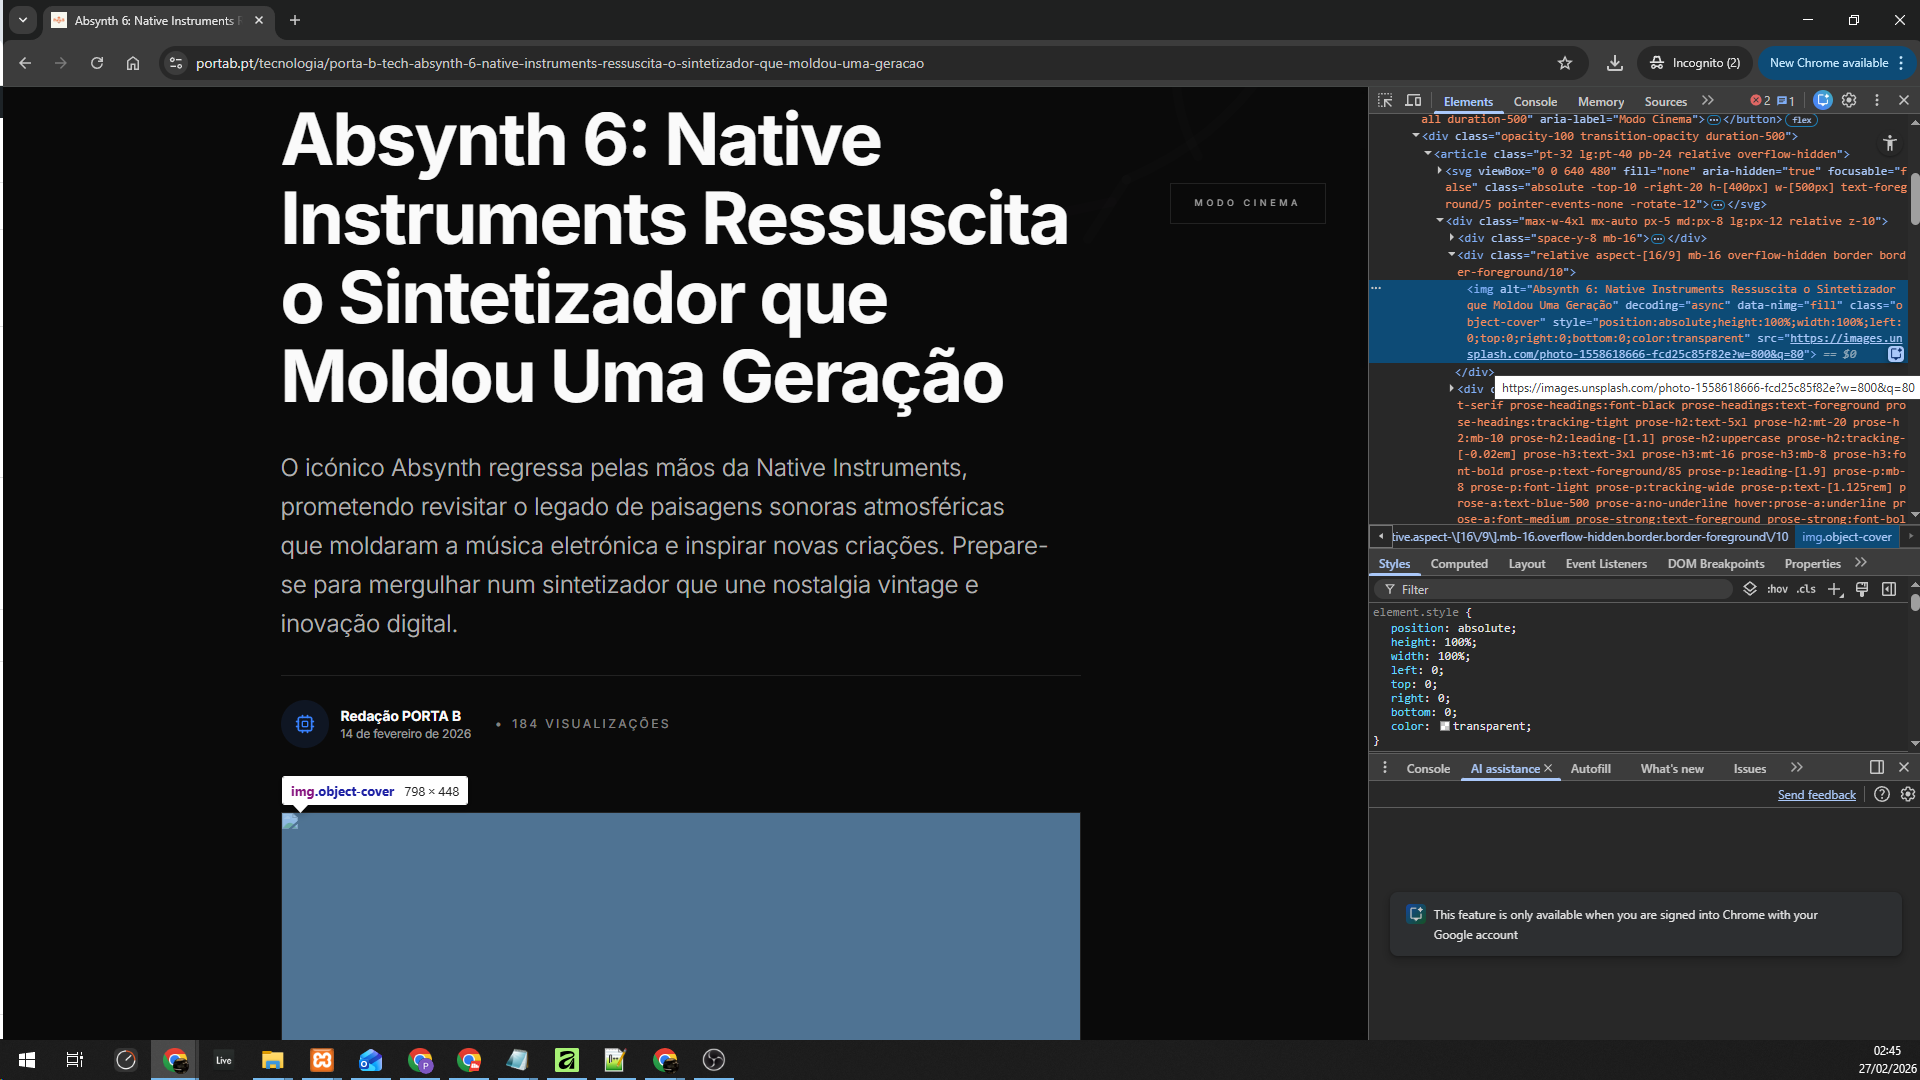
Task: Click the MODO CINEMA button
Action: pyautogui.click(x=1247, y=203)
